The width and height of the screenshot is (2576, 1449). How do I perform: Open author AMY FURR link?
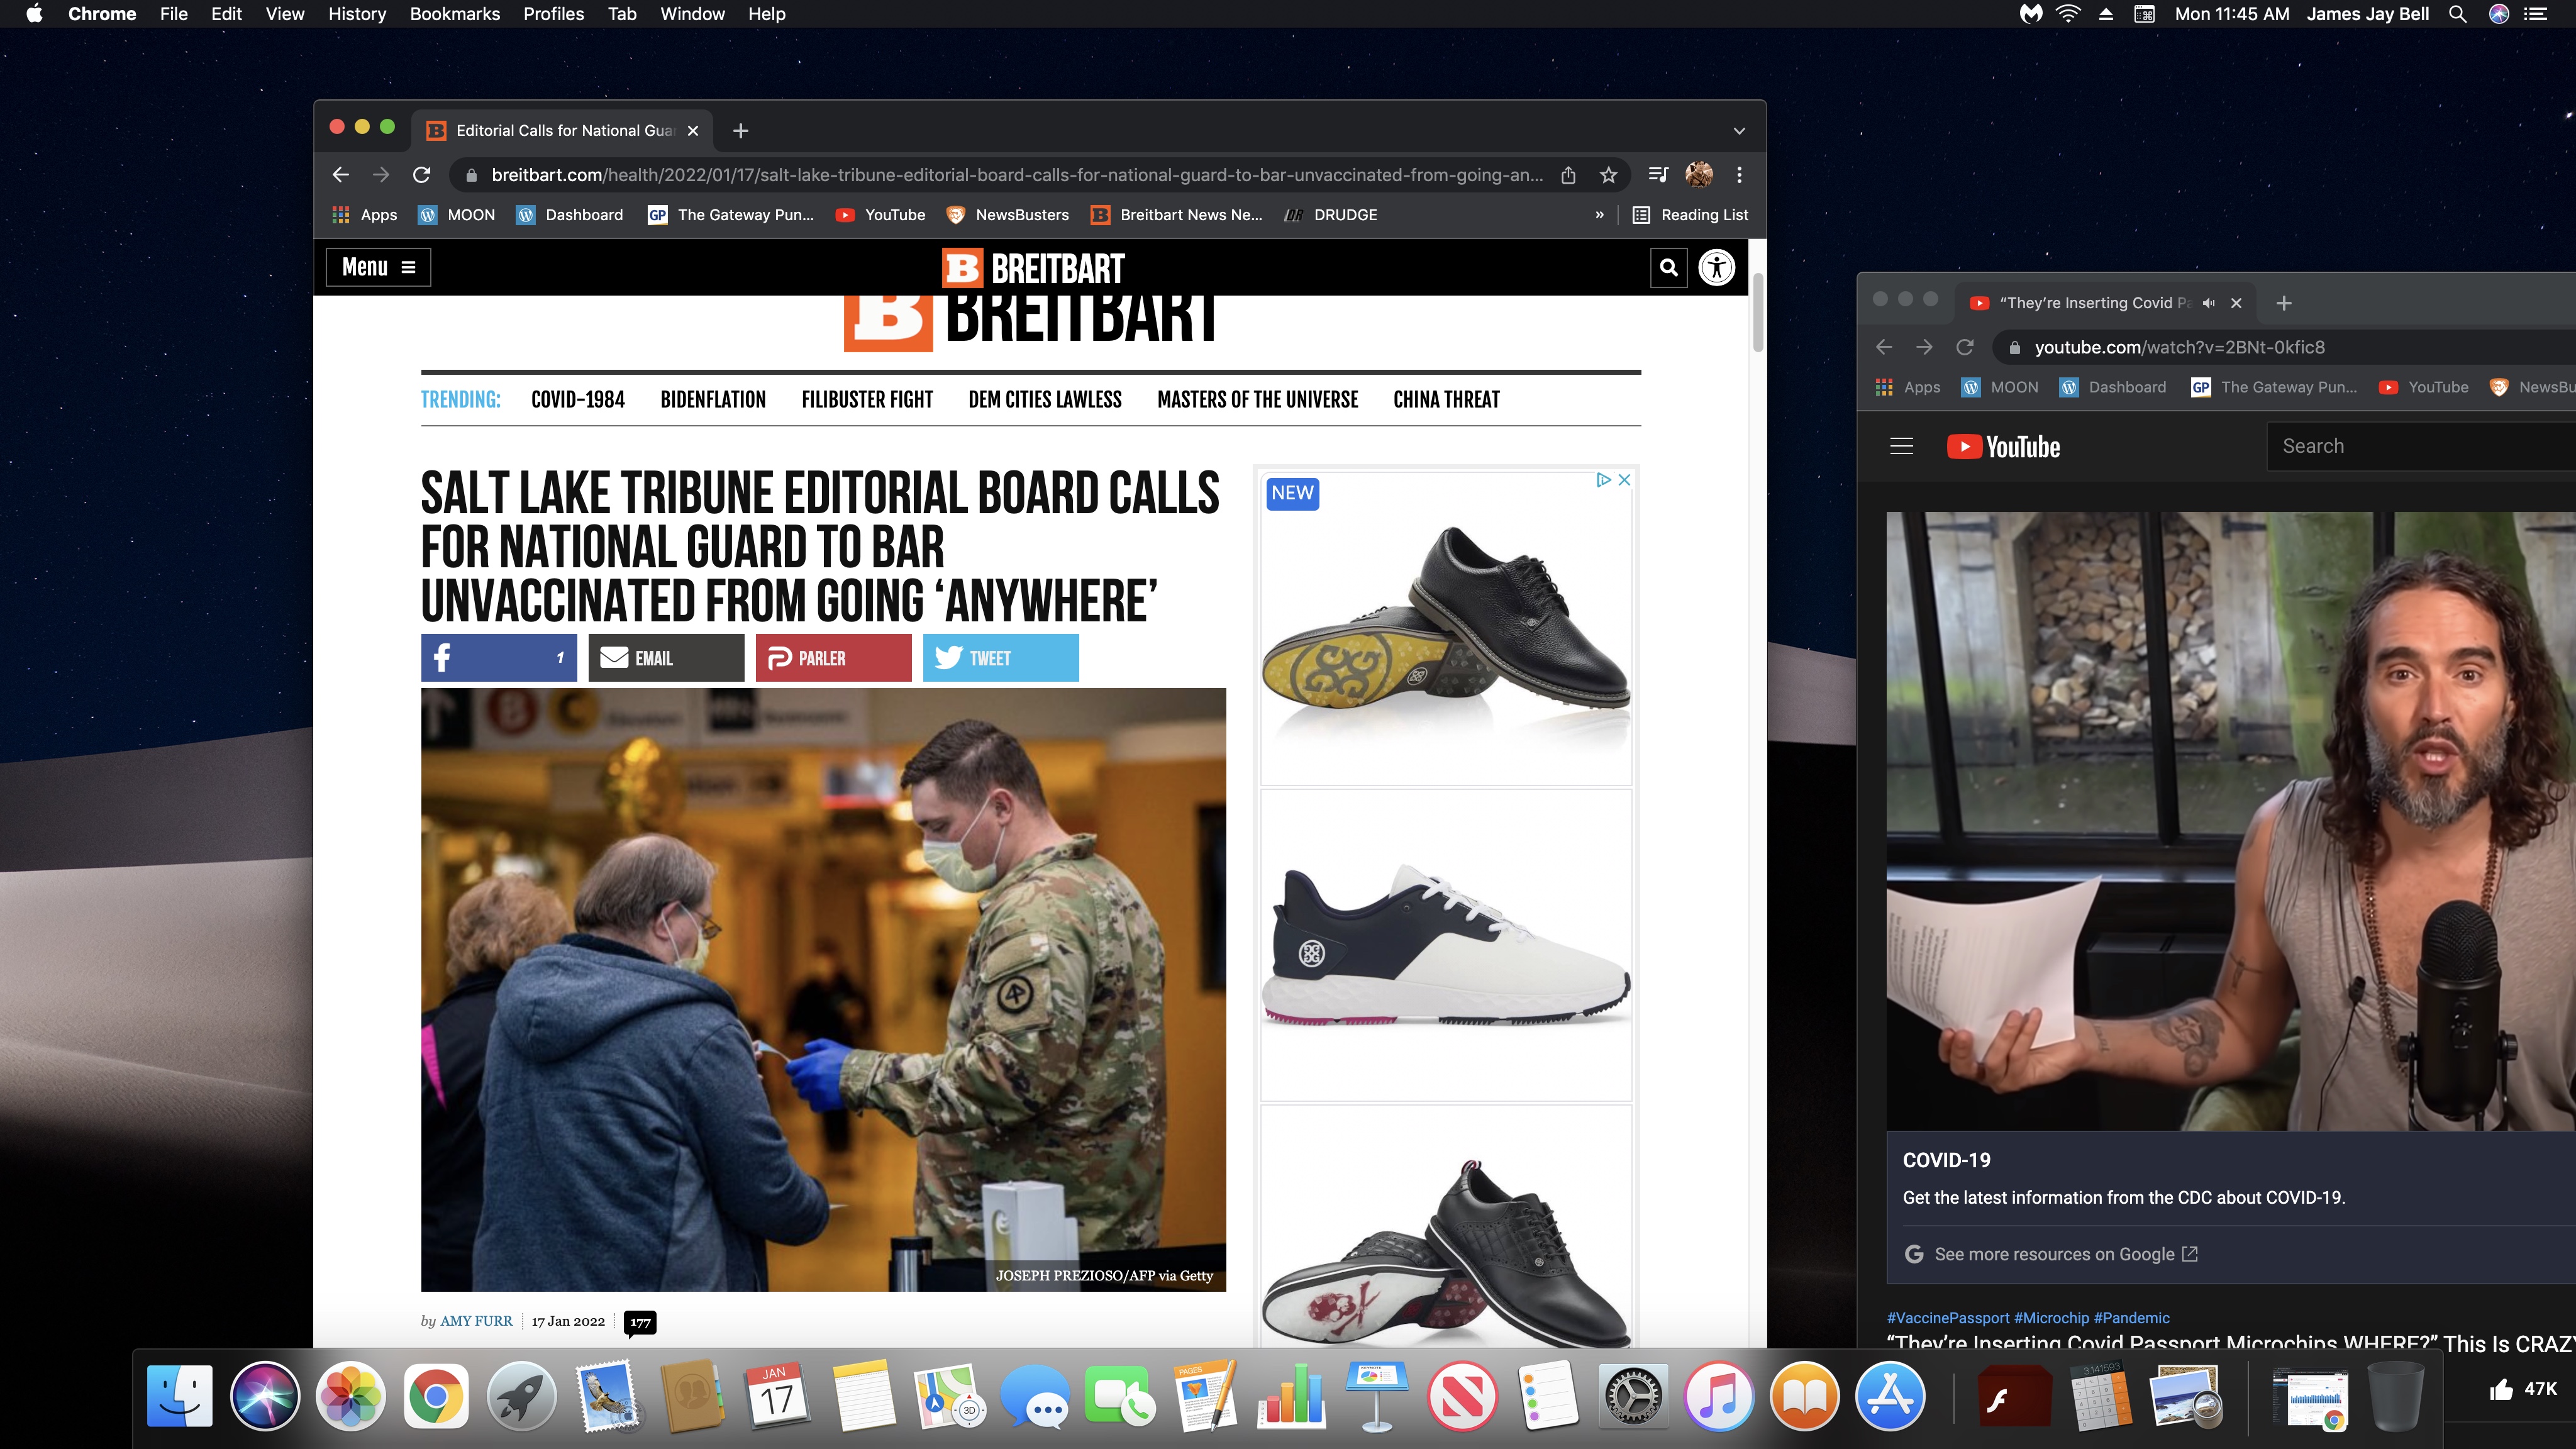476,1321
